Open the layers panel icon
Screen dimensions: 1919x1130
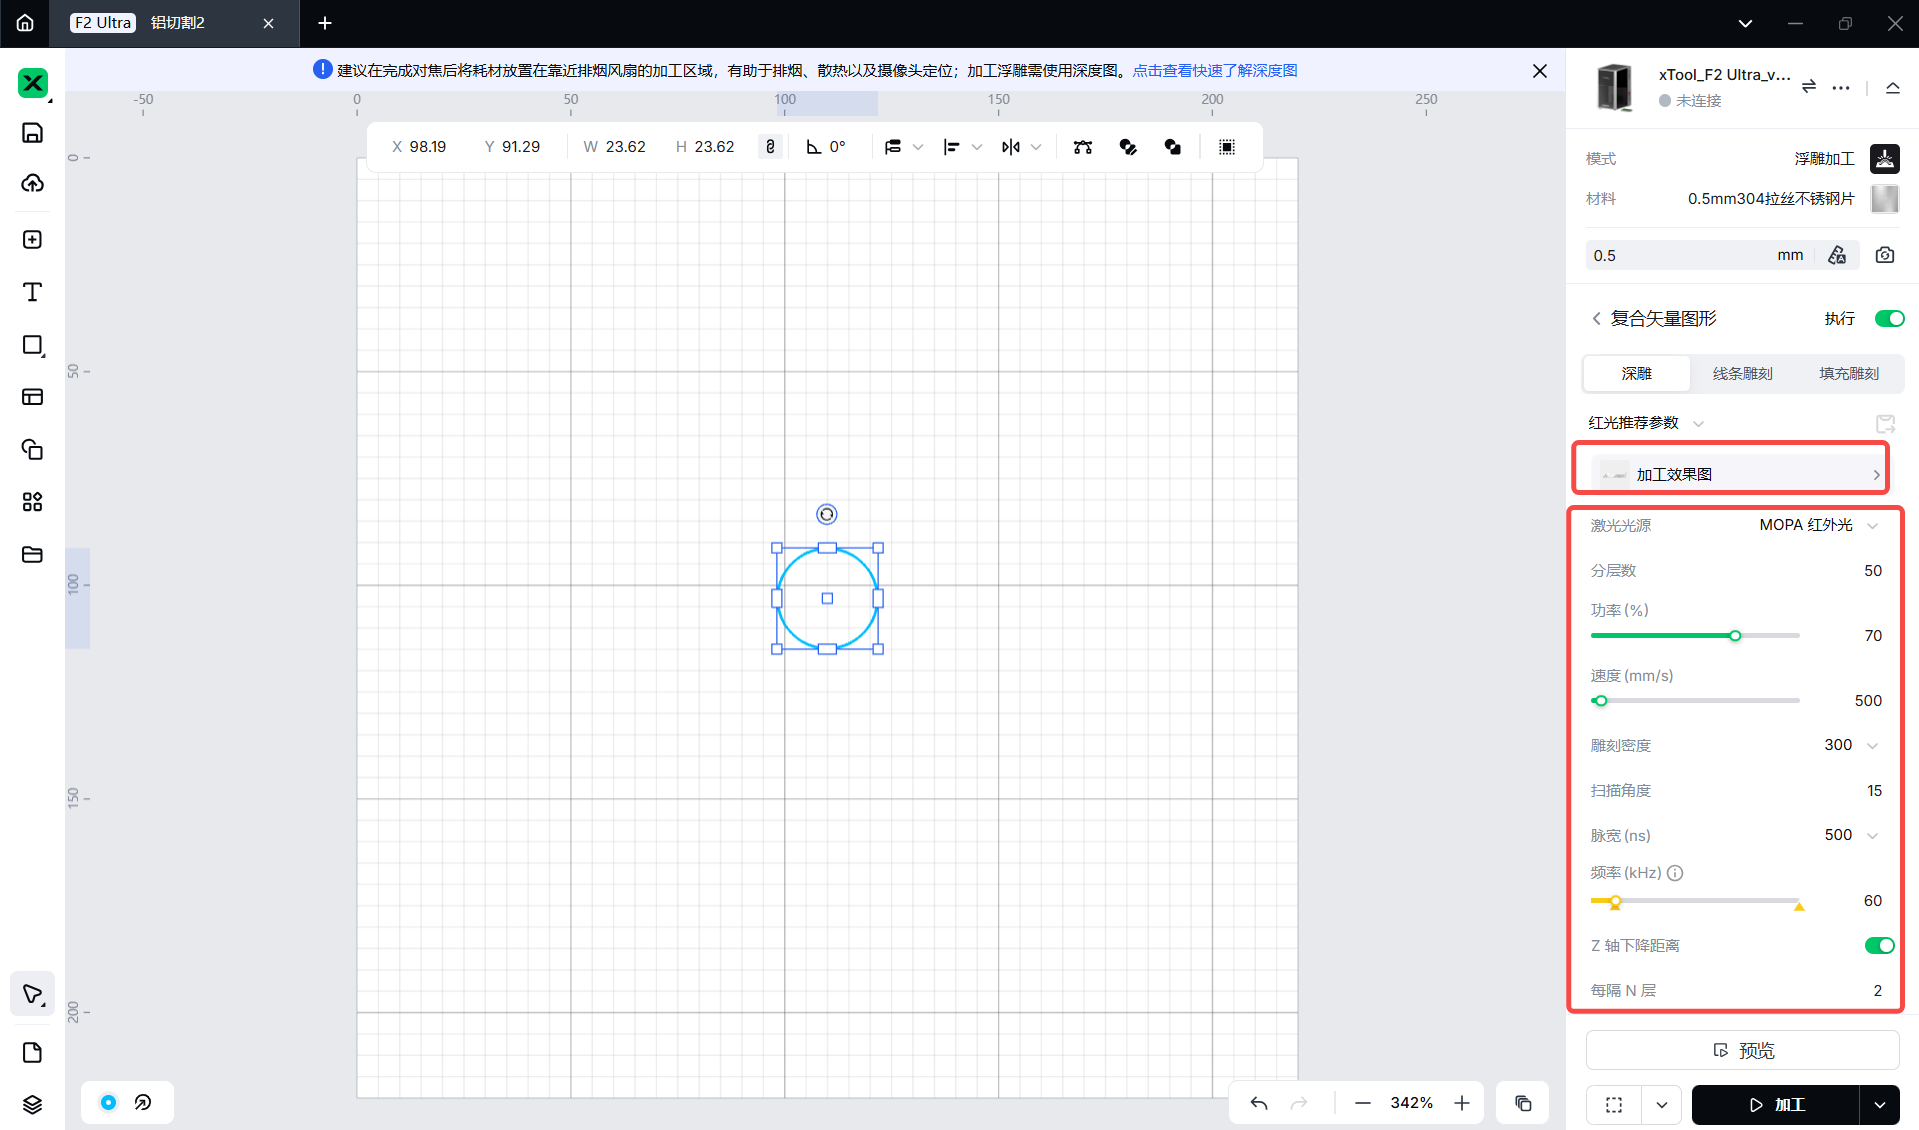[32, 1104]
